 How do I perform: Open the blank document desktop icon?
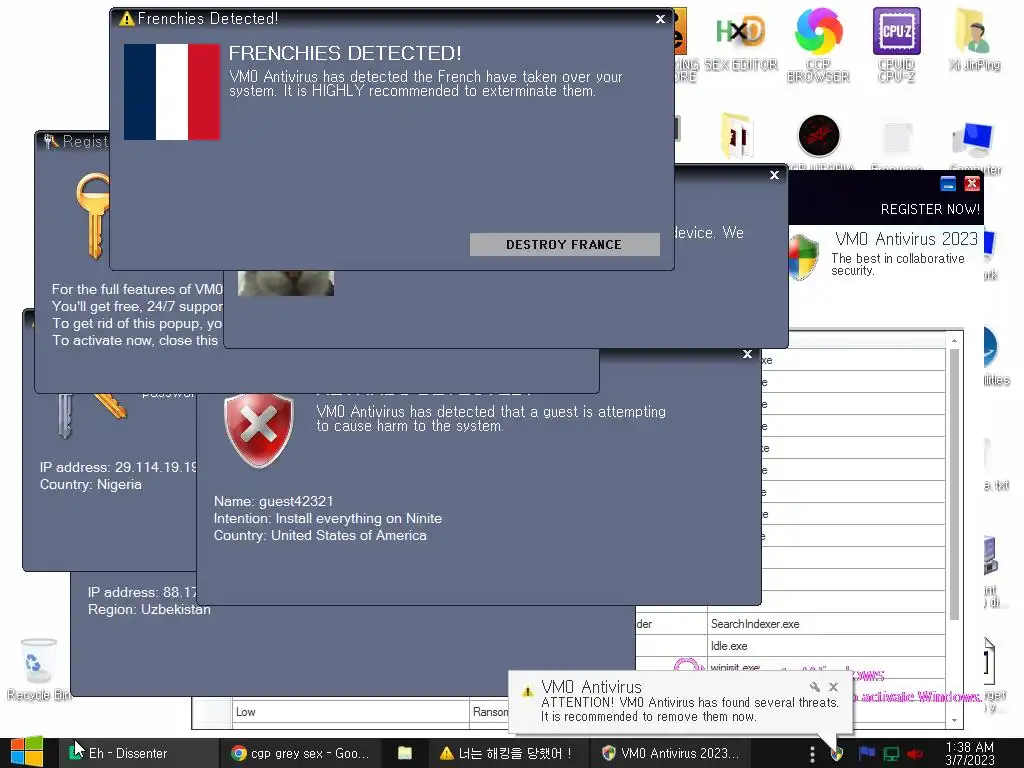898,137
